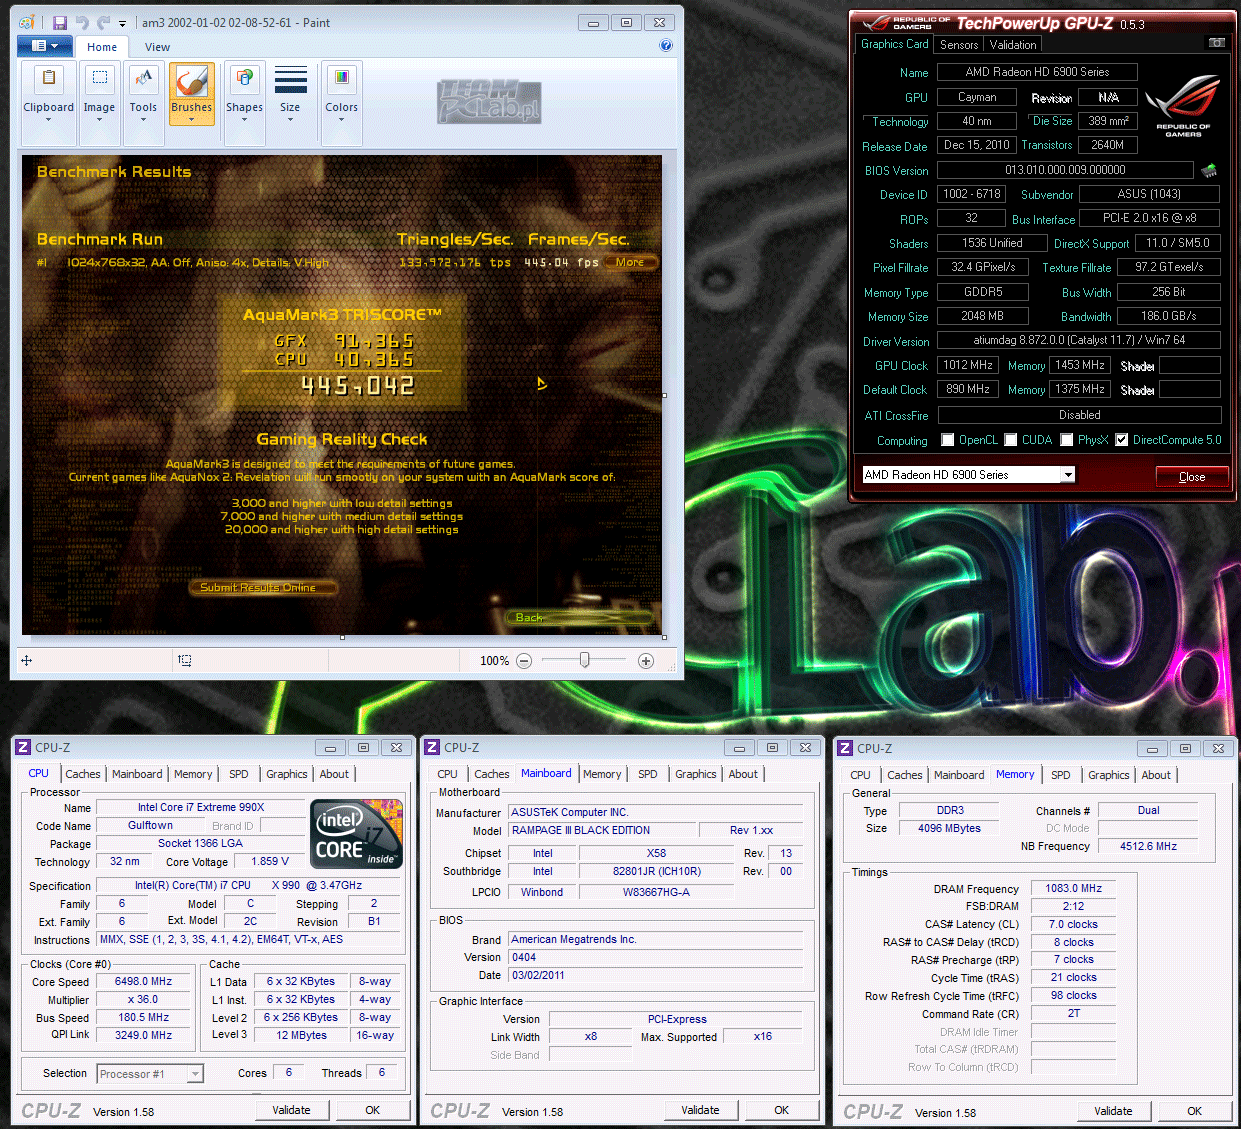
Task: Select the Brushes tool icon in Paint
Action: (191, 79)
